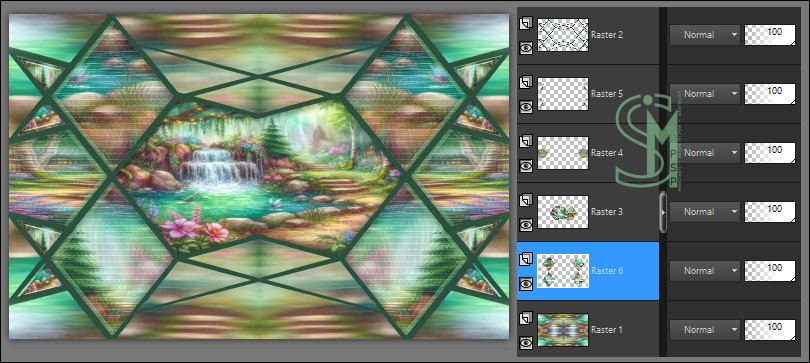Open Normal blend mode dropdown for Raster 3
Screen dimensions: 810x363
705,212
